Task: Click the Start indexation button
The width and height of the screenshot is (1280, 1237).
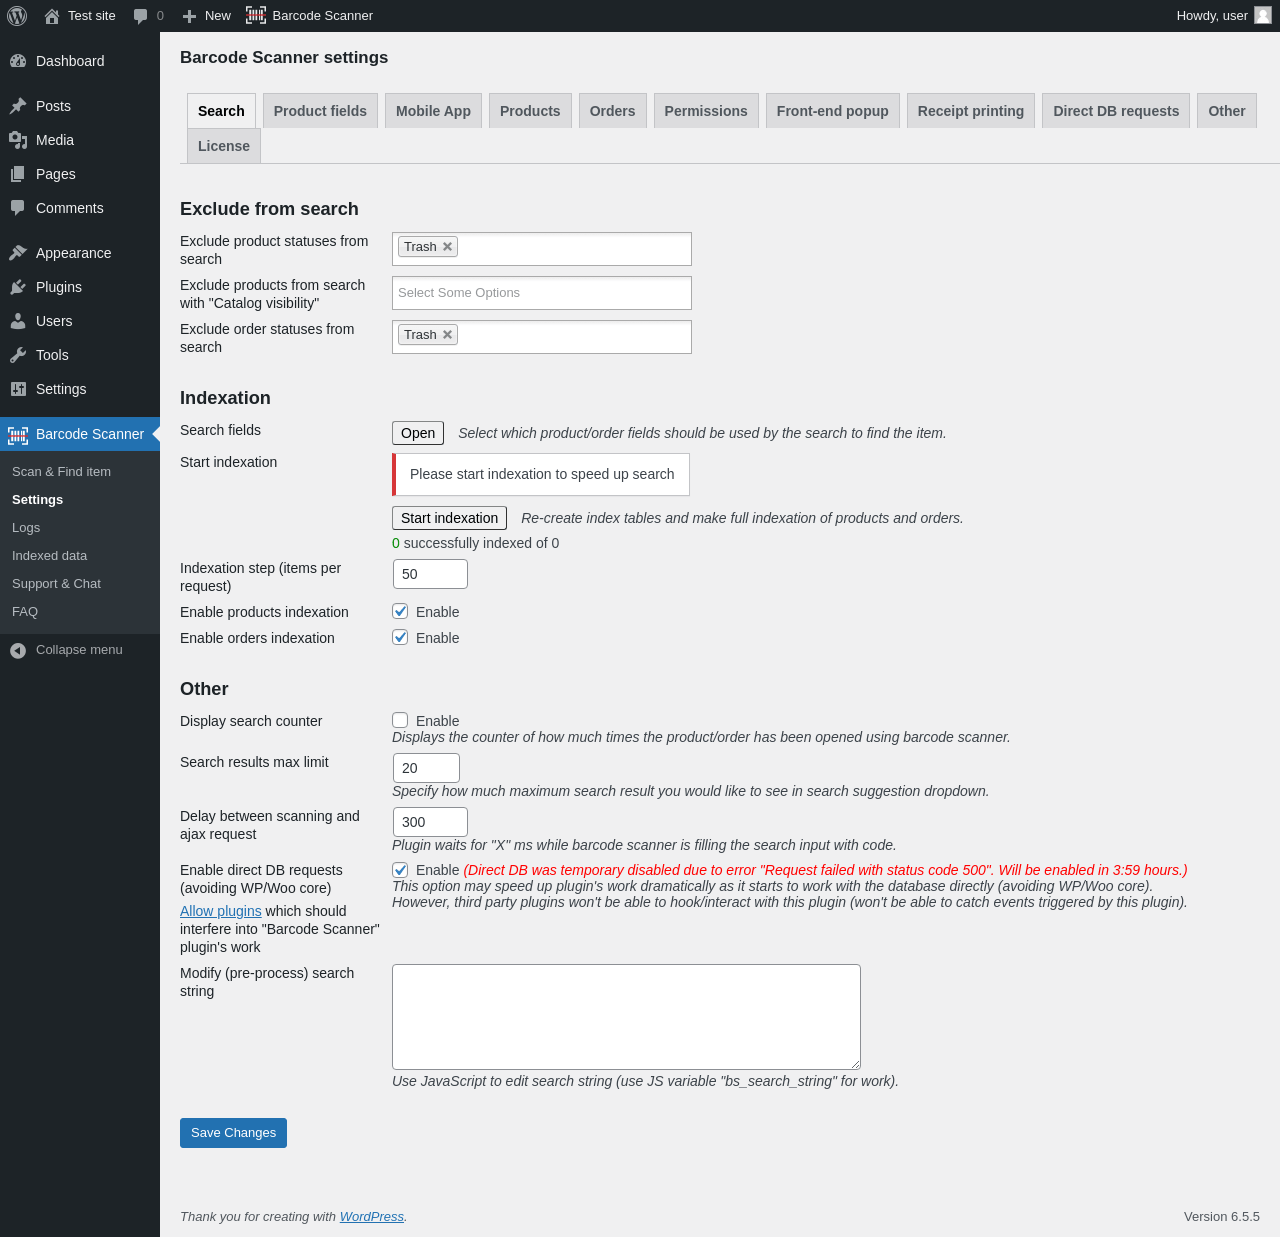Action: point(449,518)
